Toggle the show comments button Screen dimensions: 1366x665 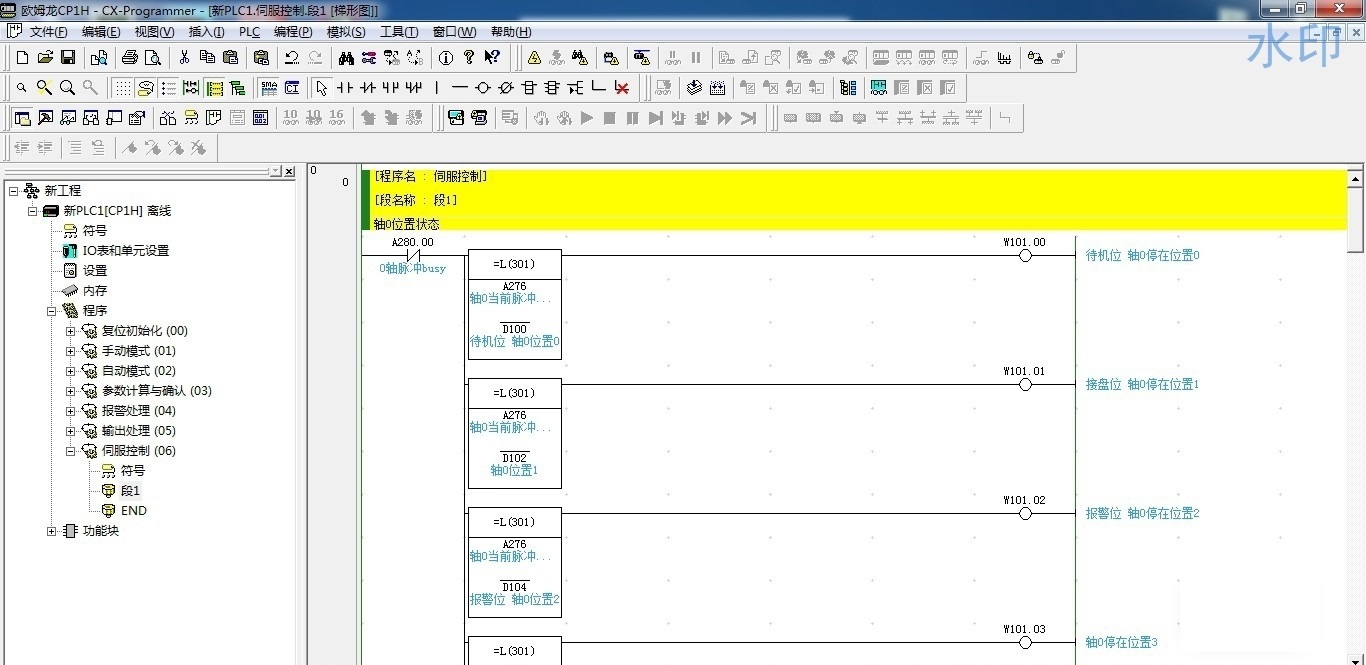pyautogui.click(x=146, y=88)
